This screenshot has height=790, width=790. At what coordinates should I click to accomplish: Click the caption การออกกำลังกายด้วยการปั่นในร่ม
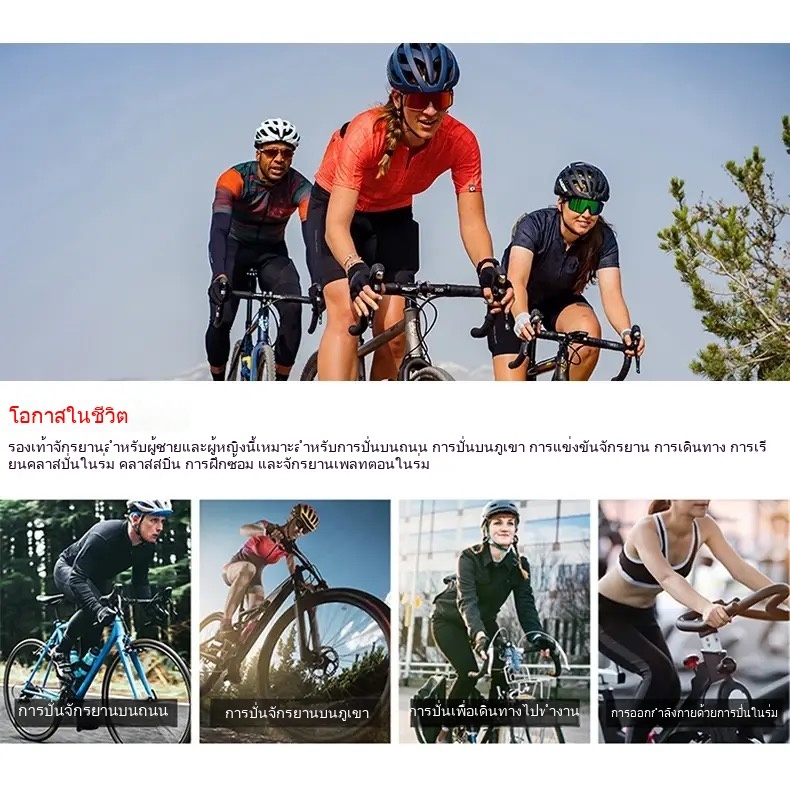click(x=694, y=713)
